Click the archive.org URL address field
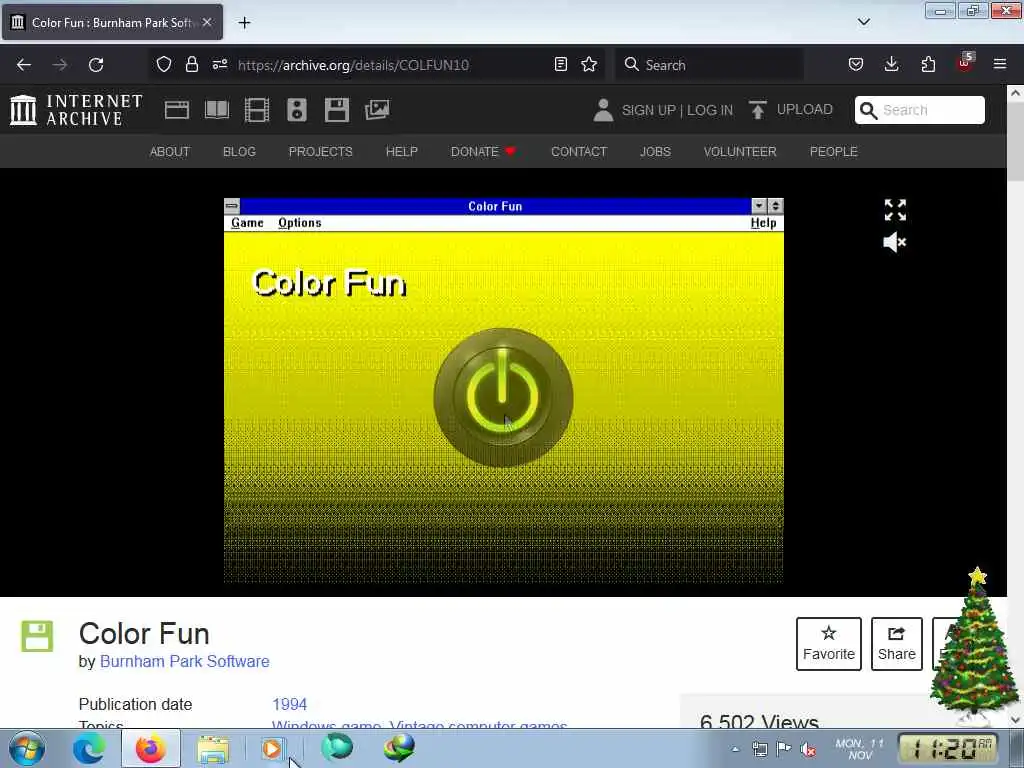The image size is (1024, 768). pos(353,65)
